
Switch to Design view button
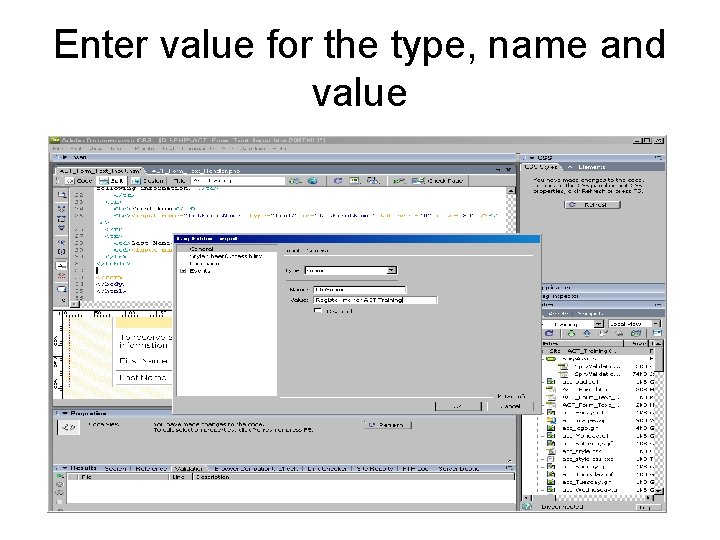coord(147,181)
